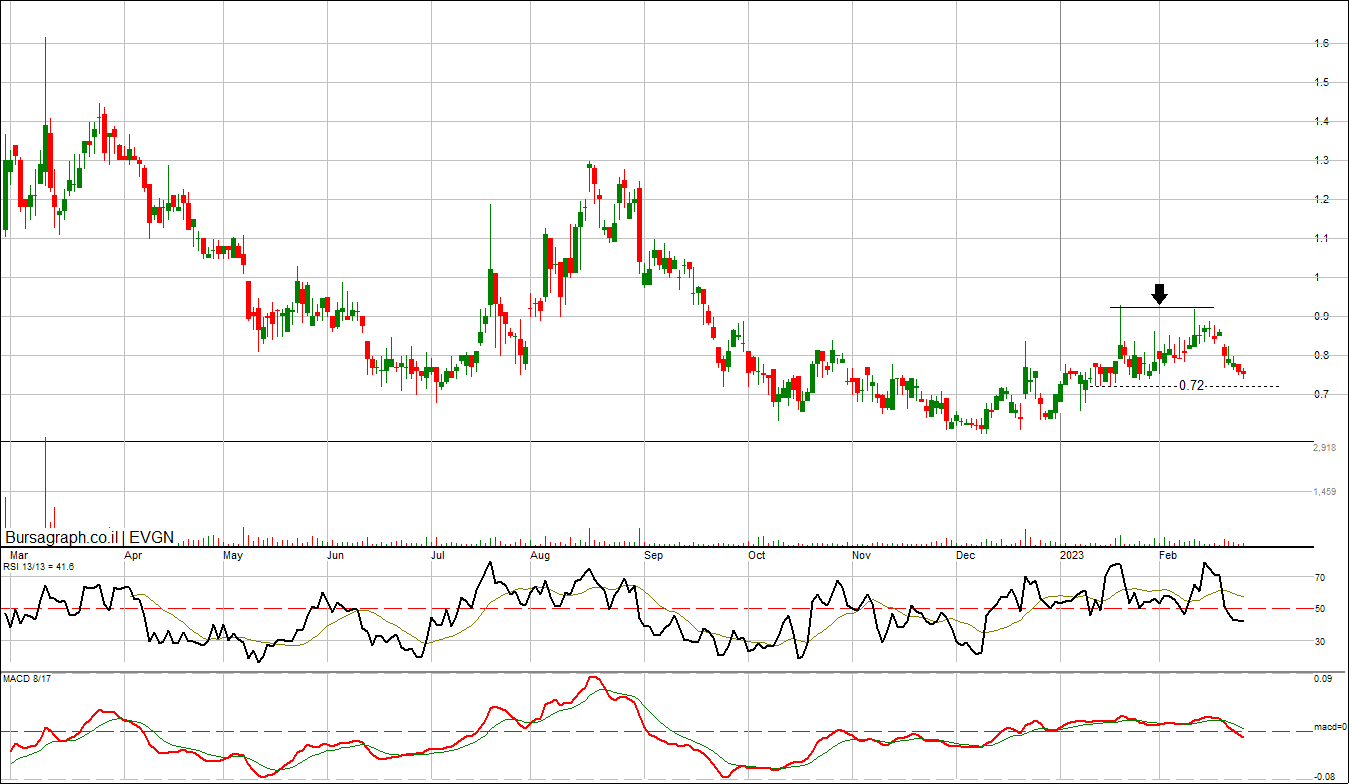Select the 0.8 price axis label
1349x784 pixels.
point(1322,356)
